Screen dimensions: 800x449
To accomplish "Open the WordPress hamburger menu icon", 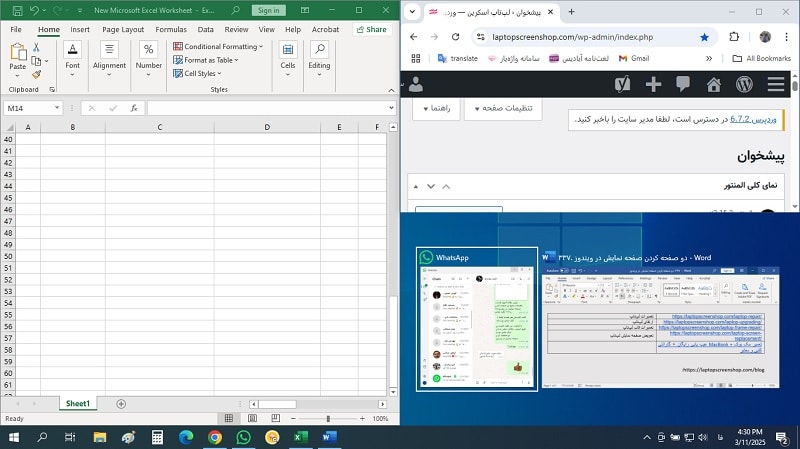I will [x=776, y=84].
